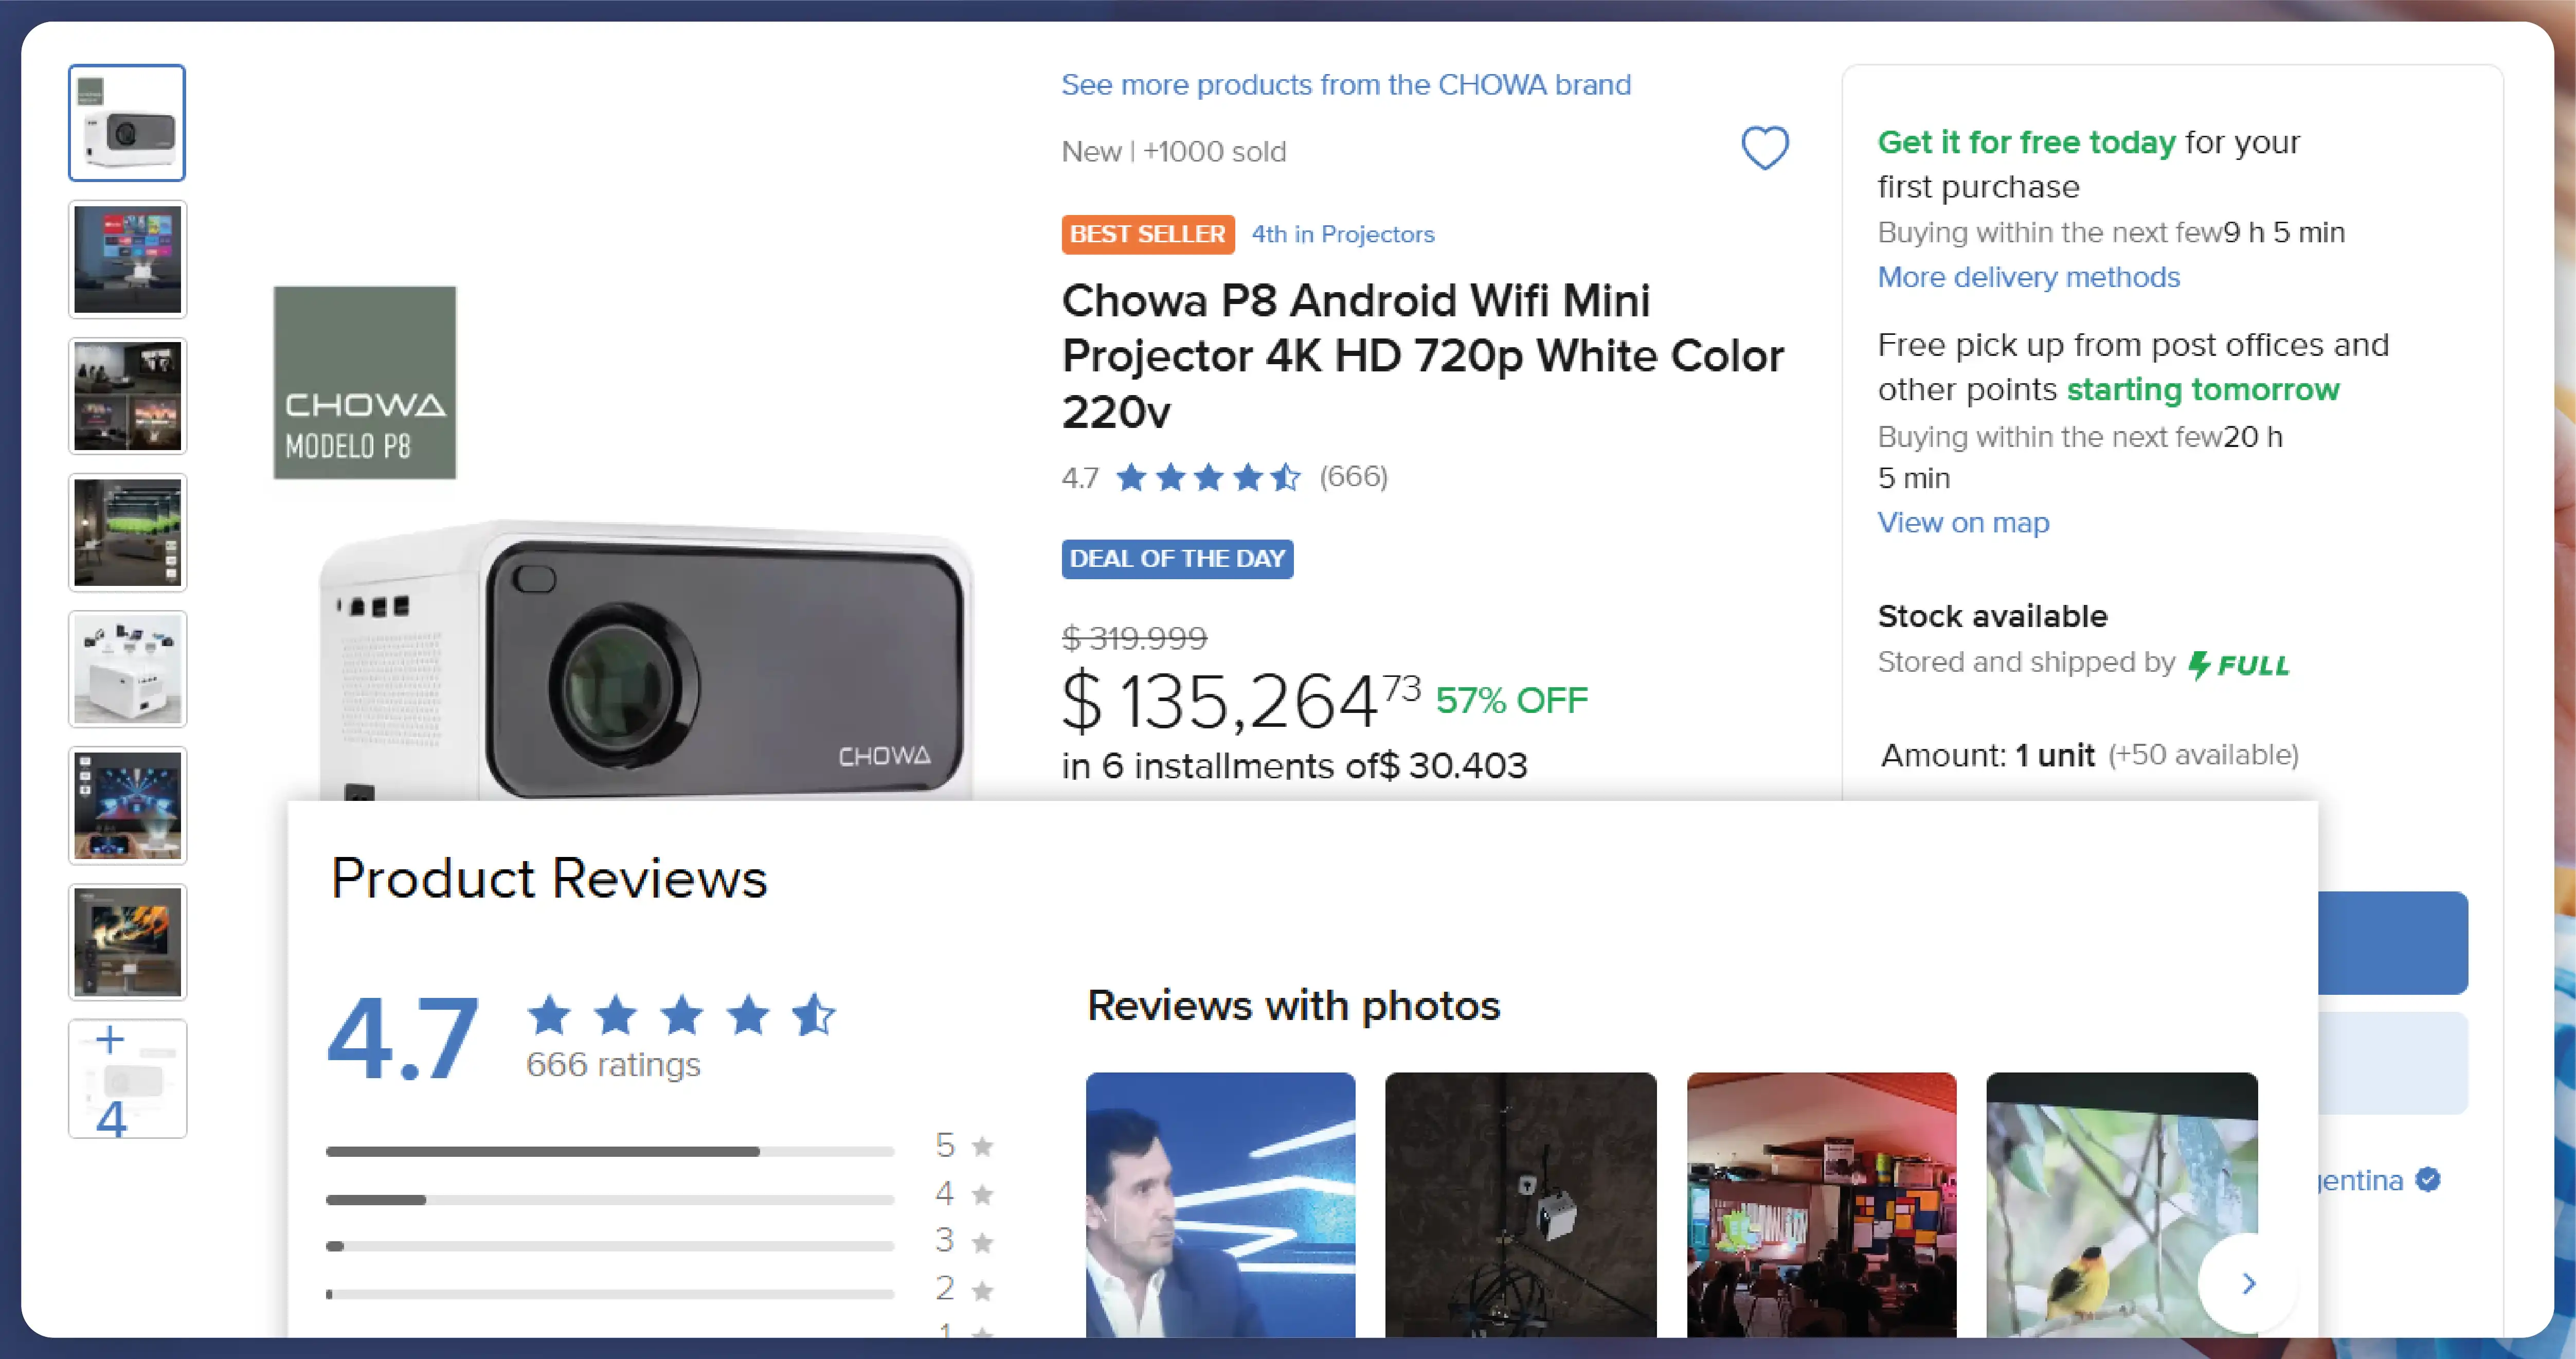This screenshot has height=1359, width=2576.
Task: Open review photo of ceiling-mounted projector
Action: point(1520,1205)
